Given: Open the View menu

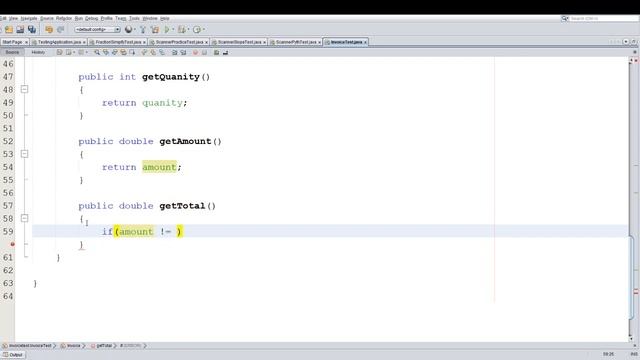Looking at the screenshot, I should (13, 18).
